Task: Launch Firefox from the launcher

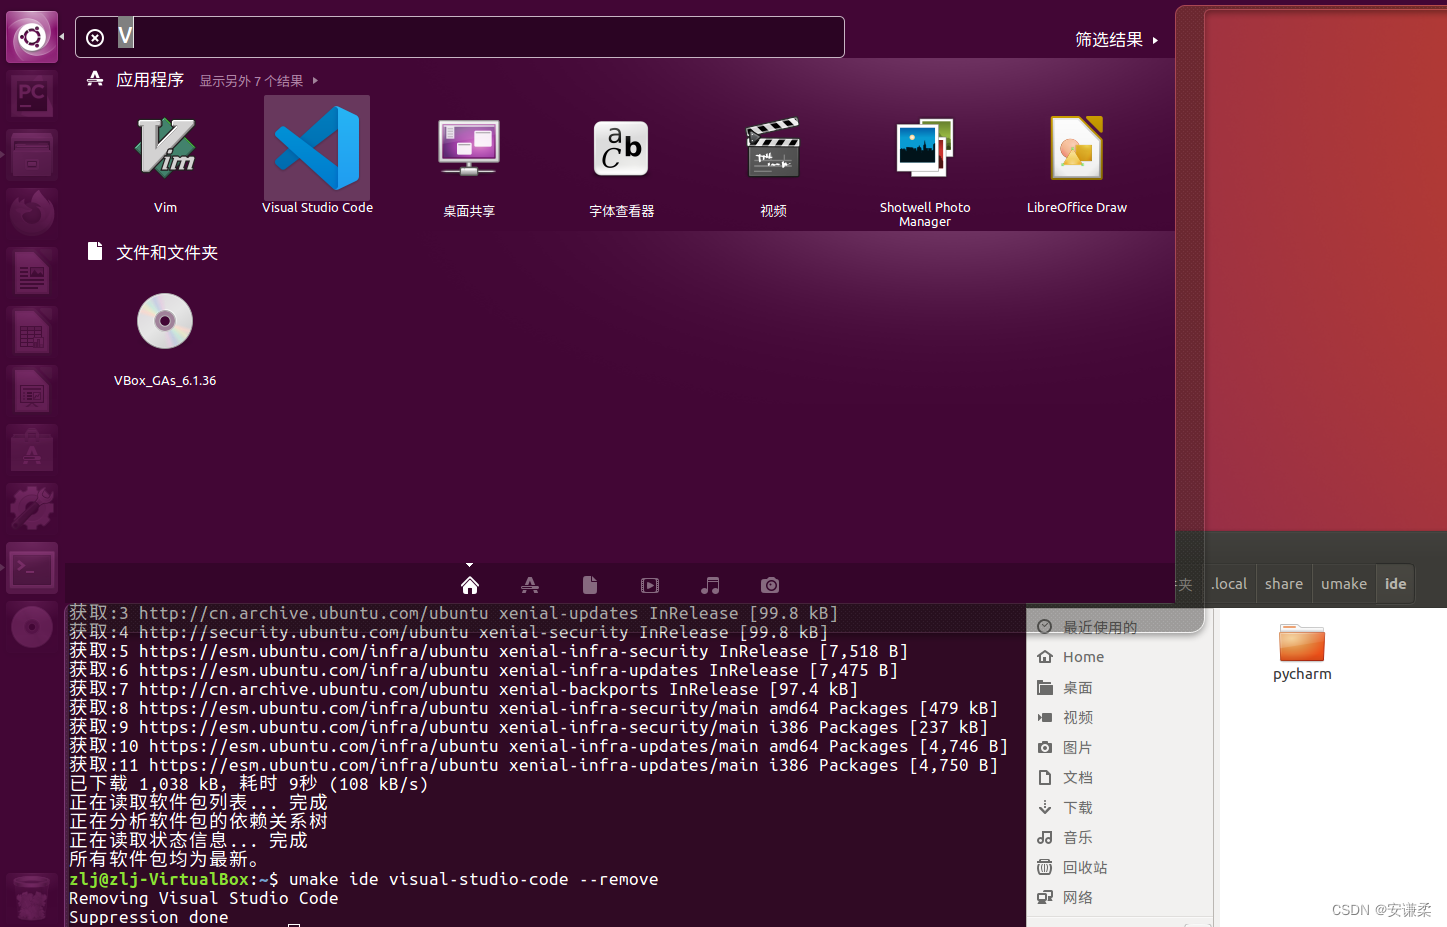Action: point(31,211)
